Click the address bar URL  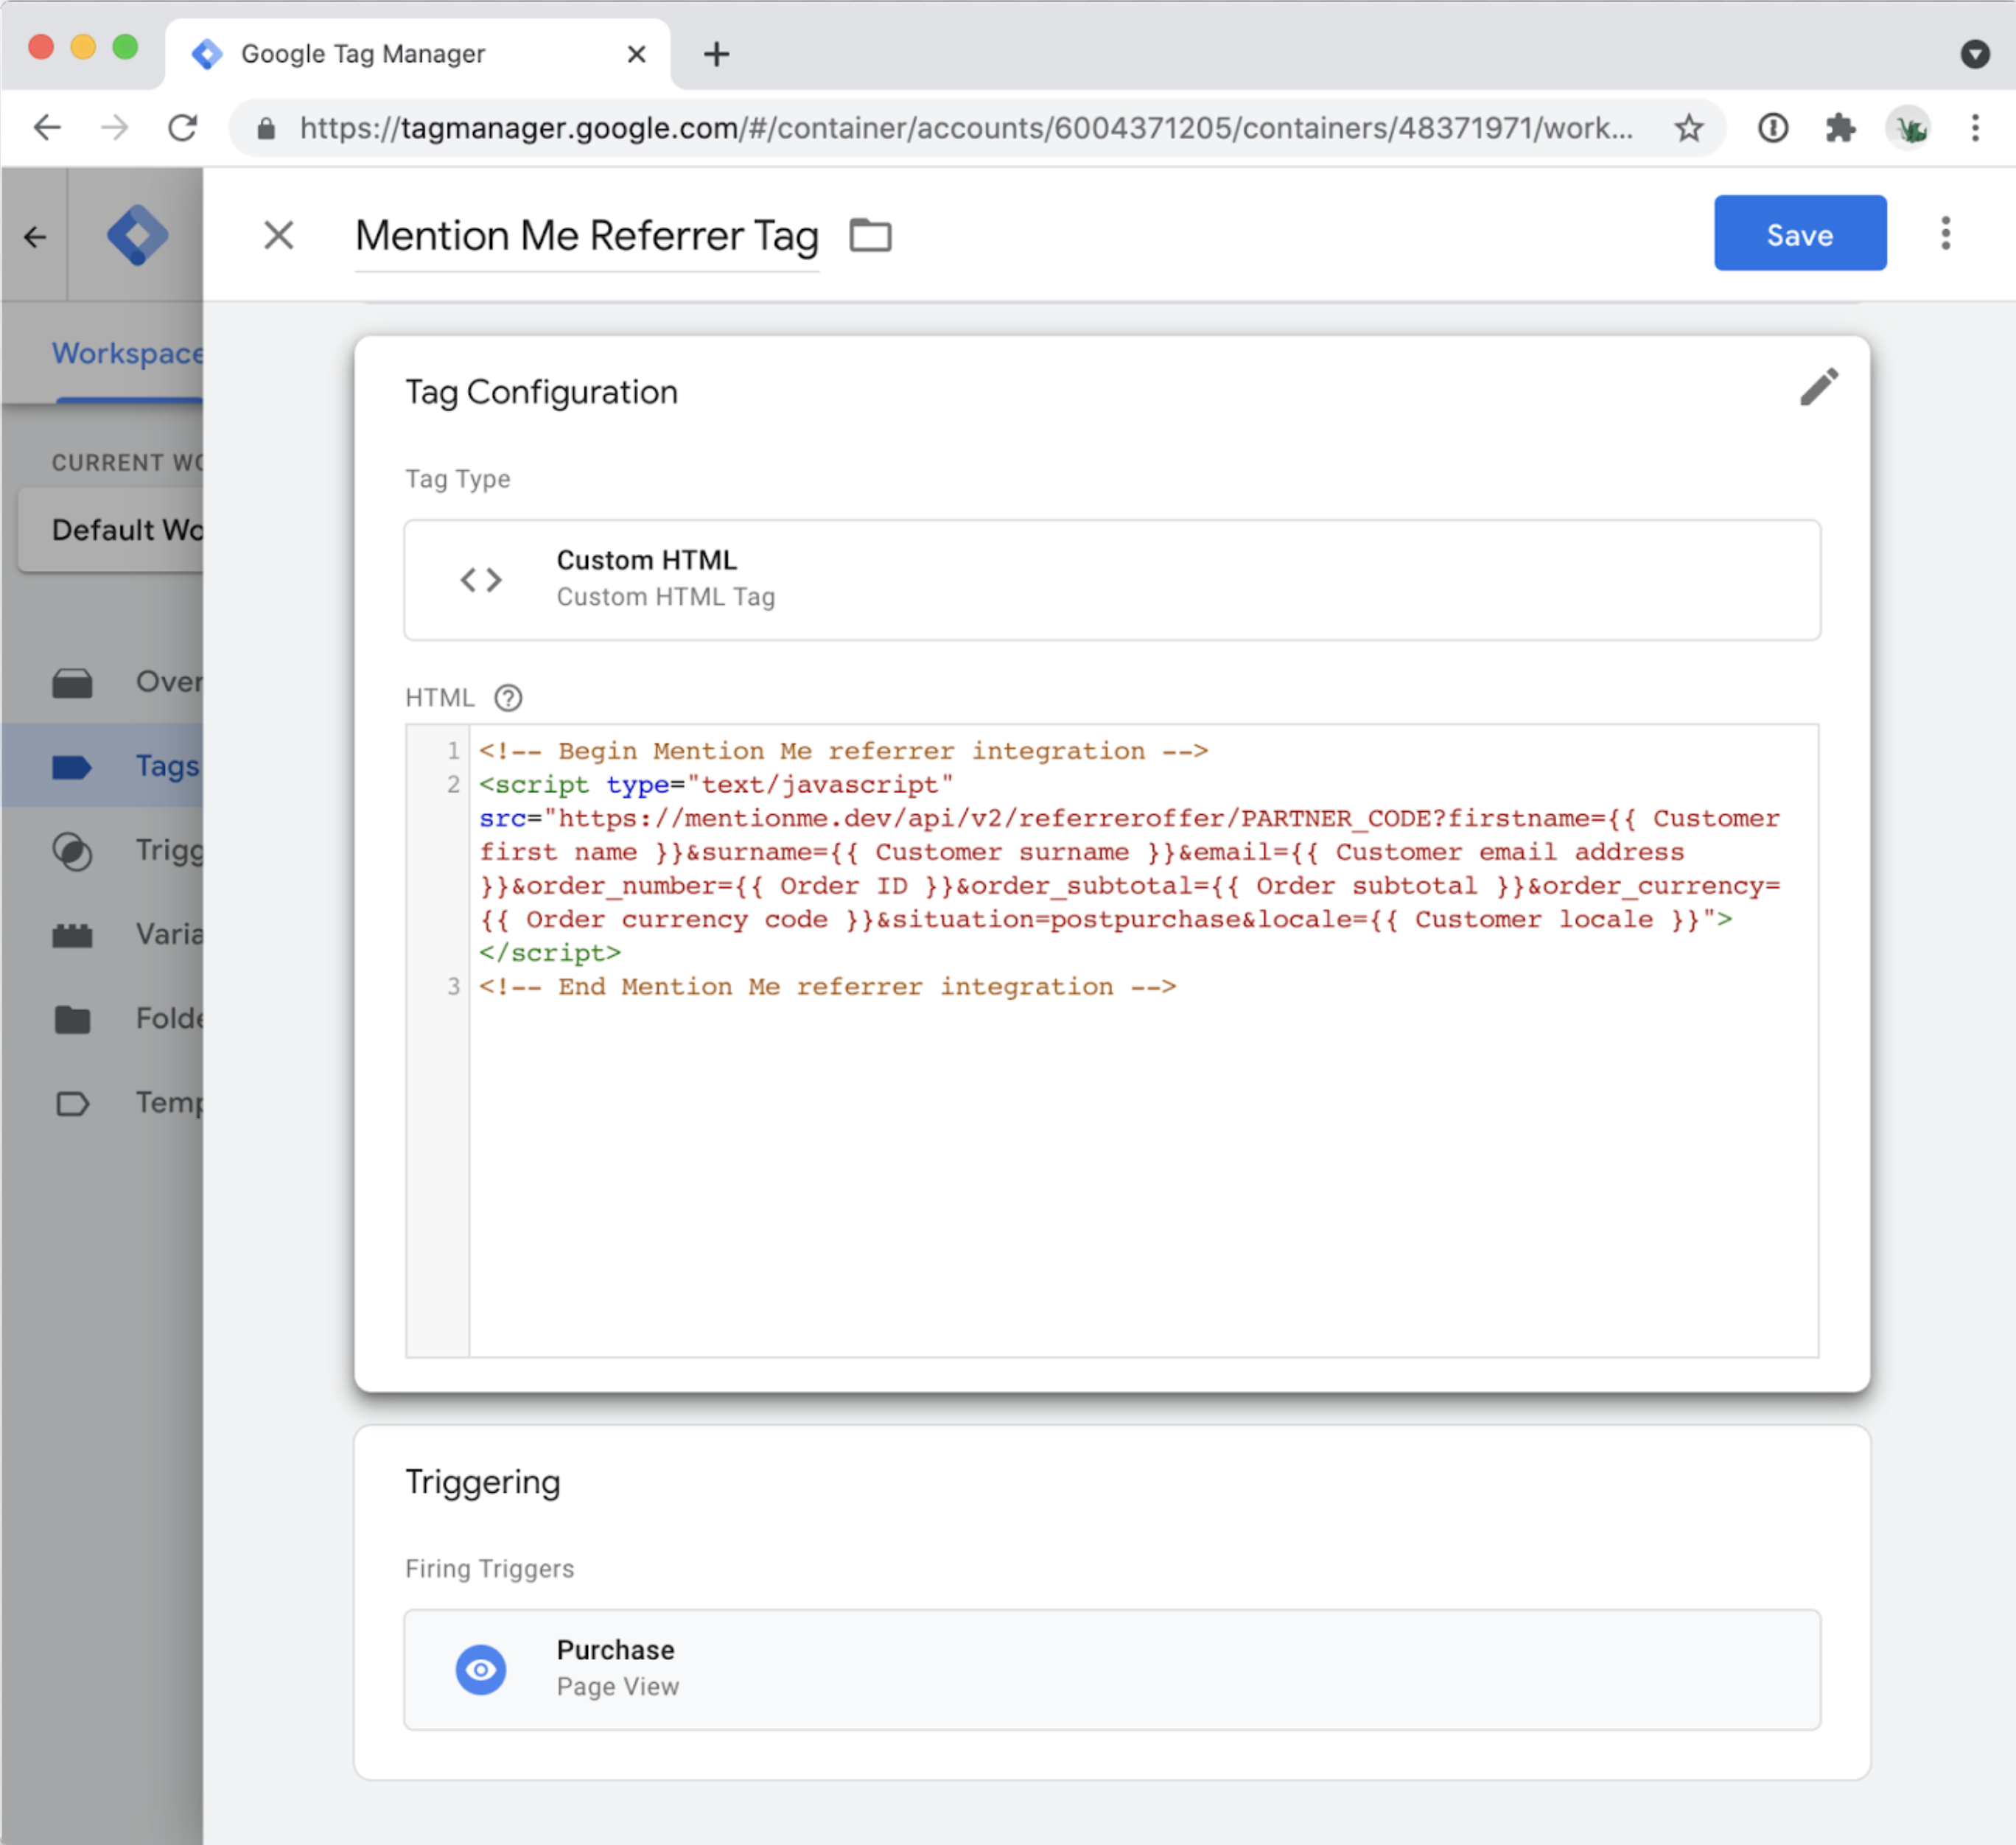(966, 128)
